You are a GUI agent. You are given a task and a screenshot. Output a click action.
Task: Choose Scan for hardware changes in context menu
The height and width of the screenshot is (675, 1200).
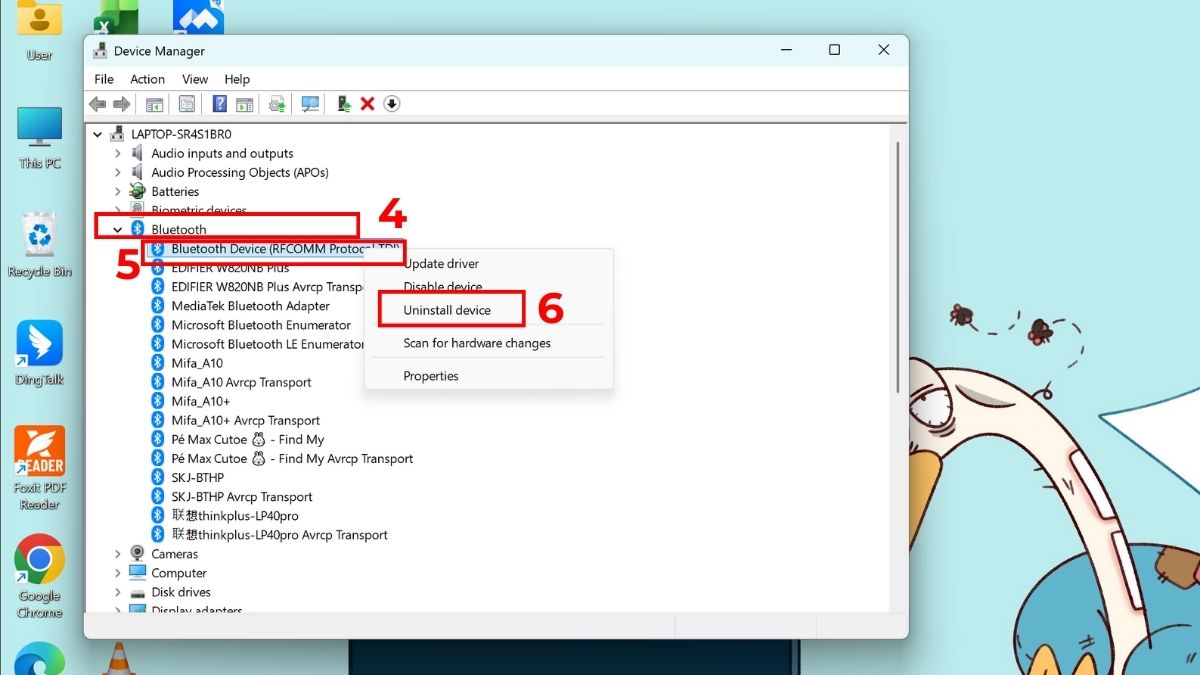(x=488, y=343)
